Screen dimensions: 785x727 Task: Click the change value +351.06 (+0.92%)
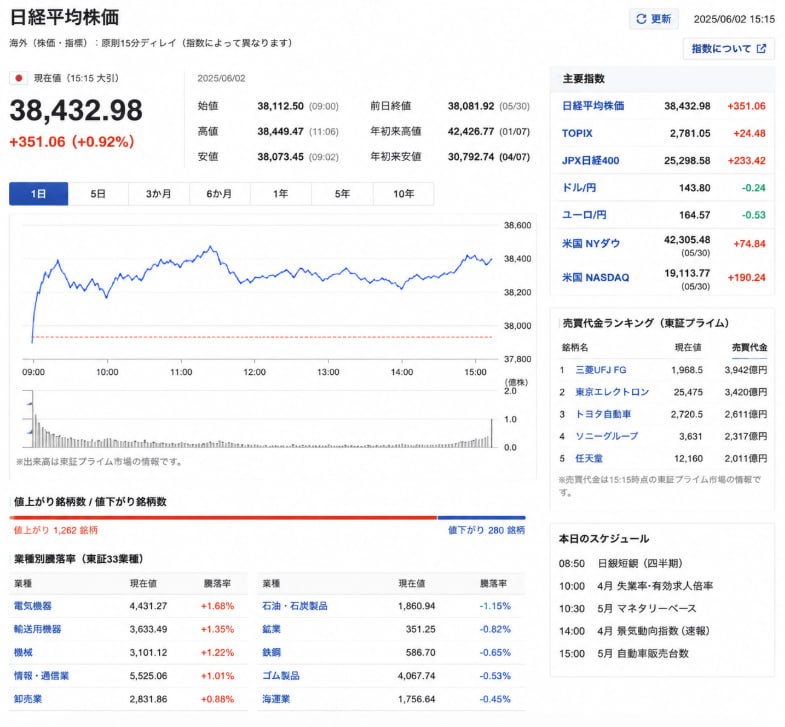(x=72, y=142)
